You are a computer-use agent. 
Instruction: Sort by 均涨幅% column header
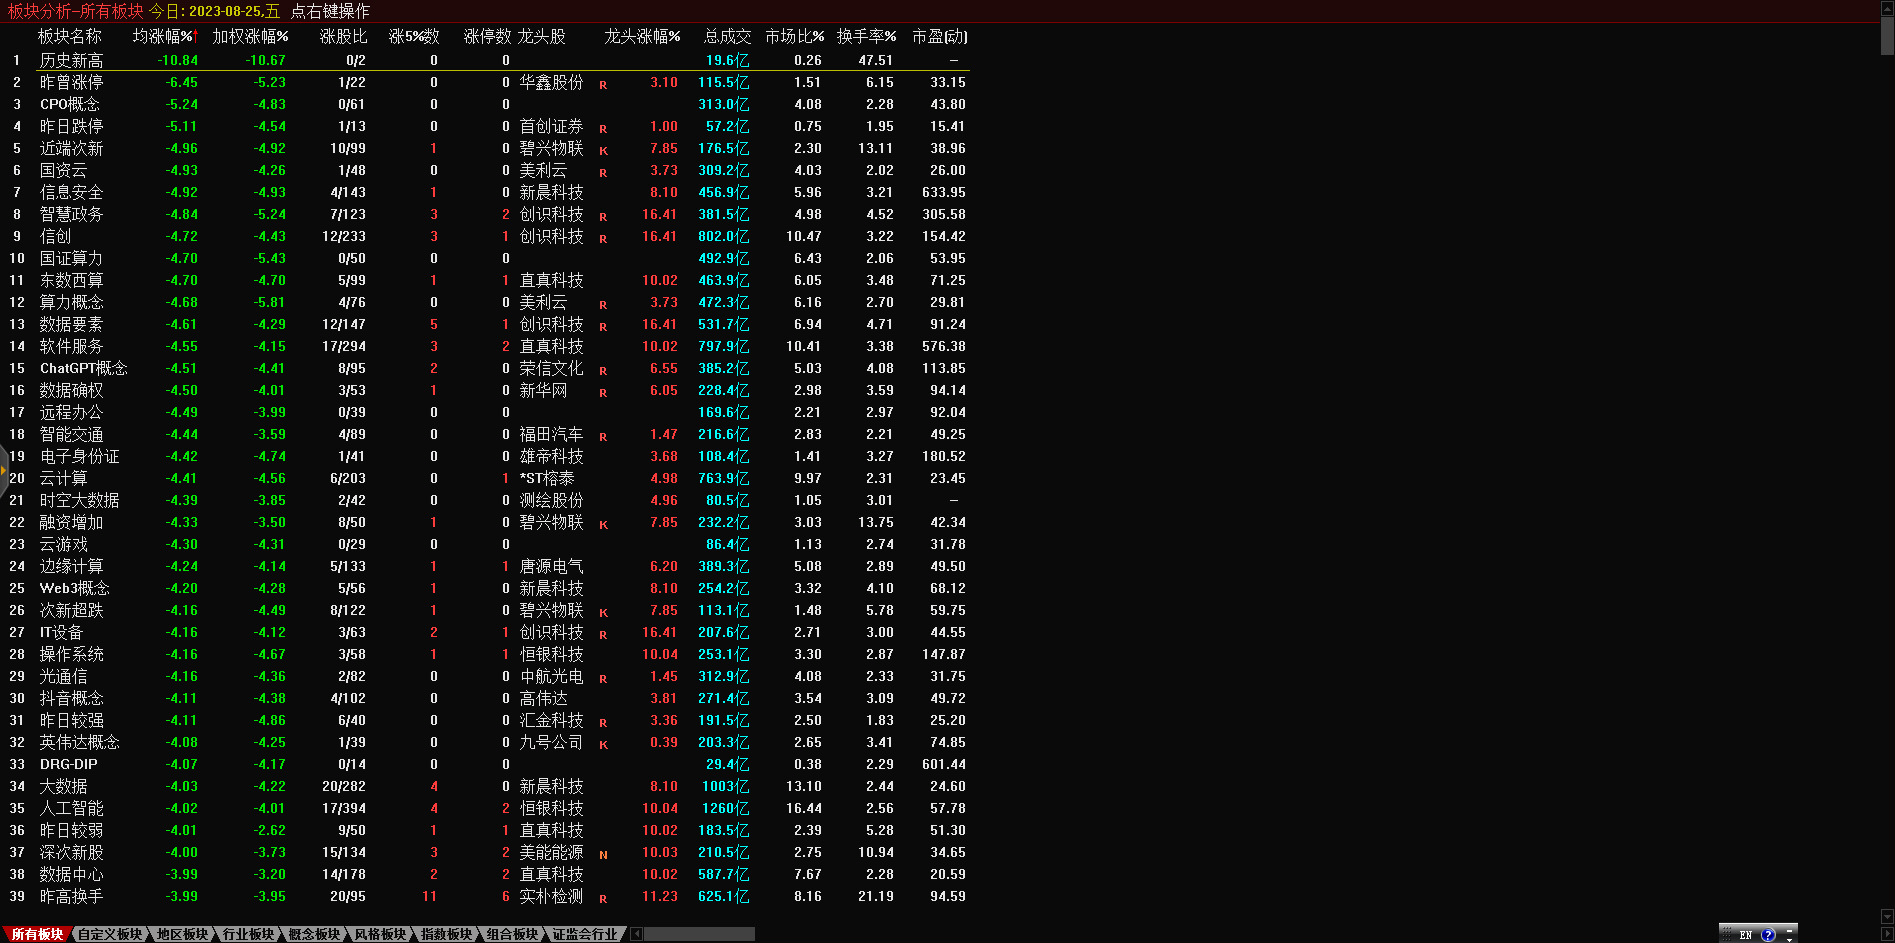(x=165, y=36)
